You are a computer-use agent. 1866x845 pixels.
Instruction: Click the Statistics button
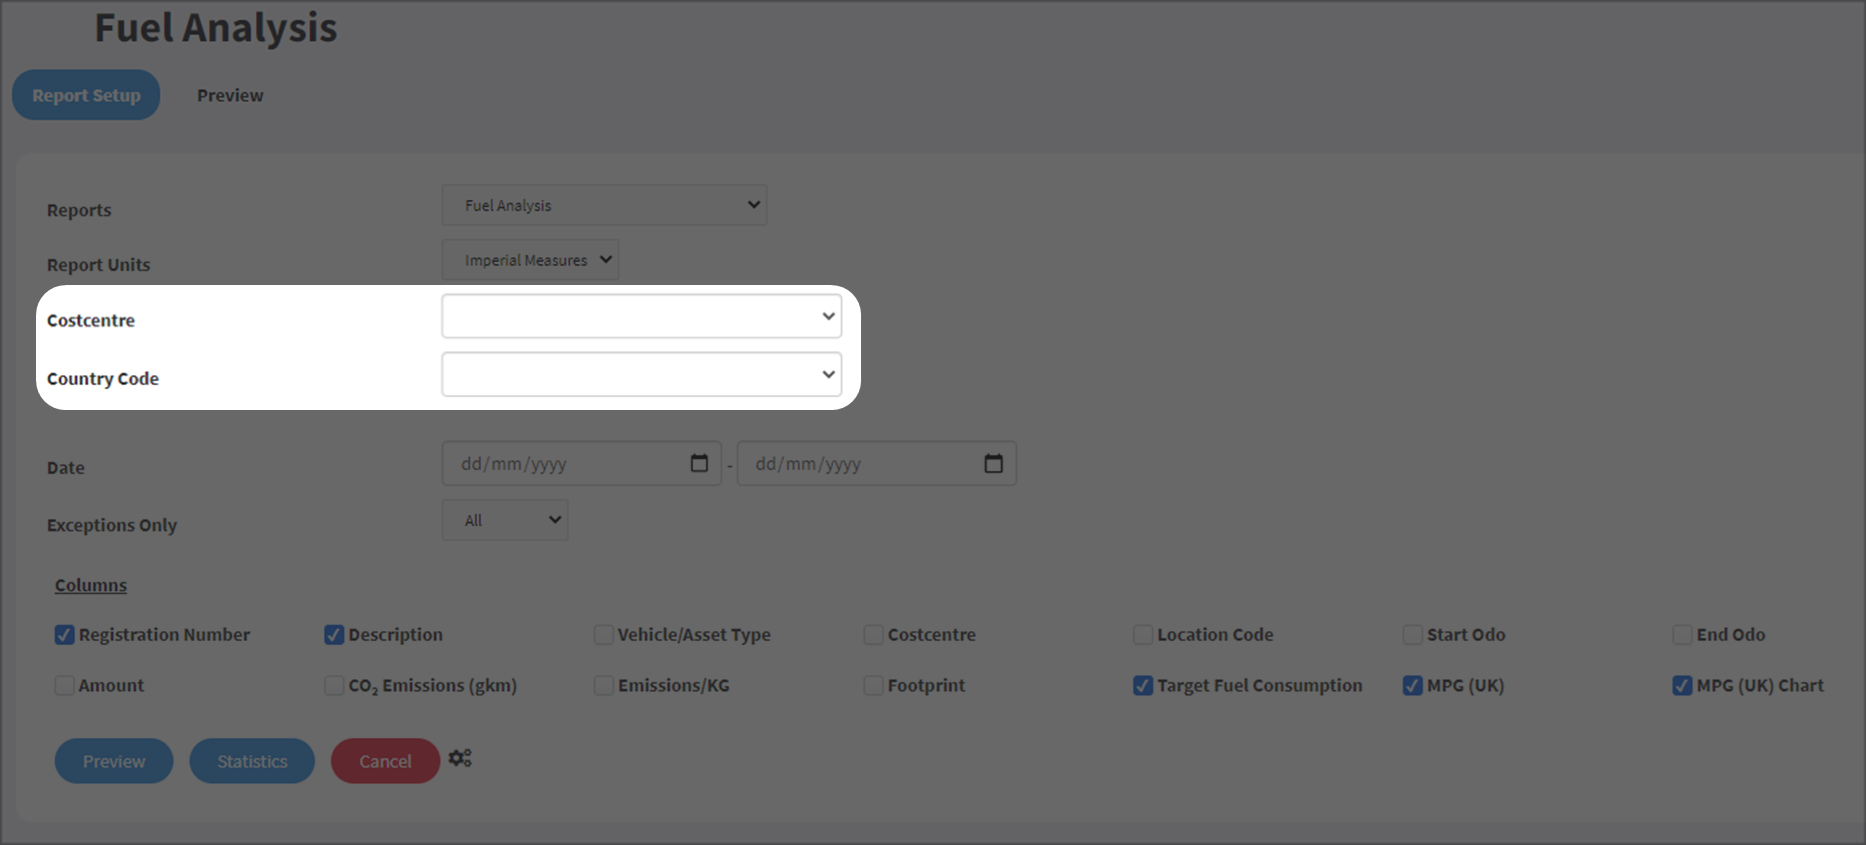coord(252,761)
